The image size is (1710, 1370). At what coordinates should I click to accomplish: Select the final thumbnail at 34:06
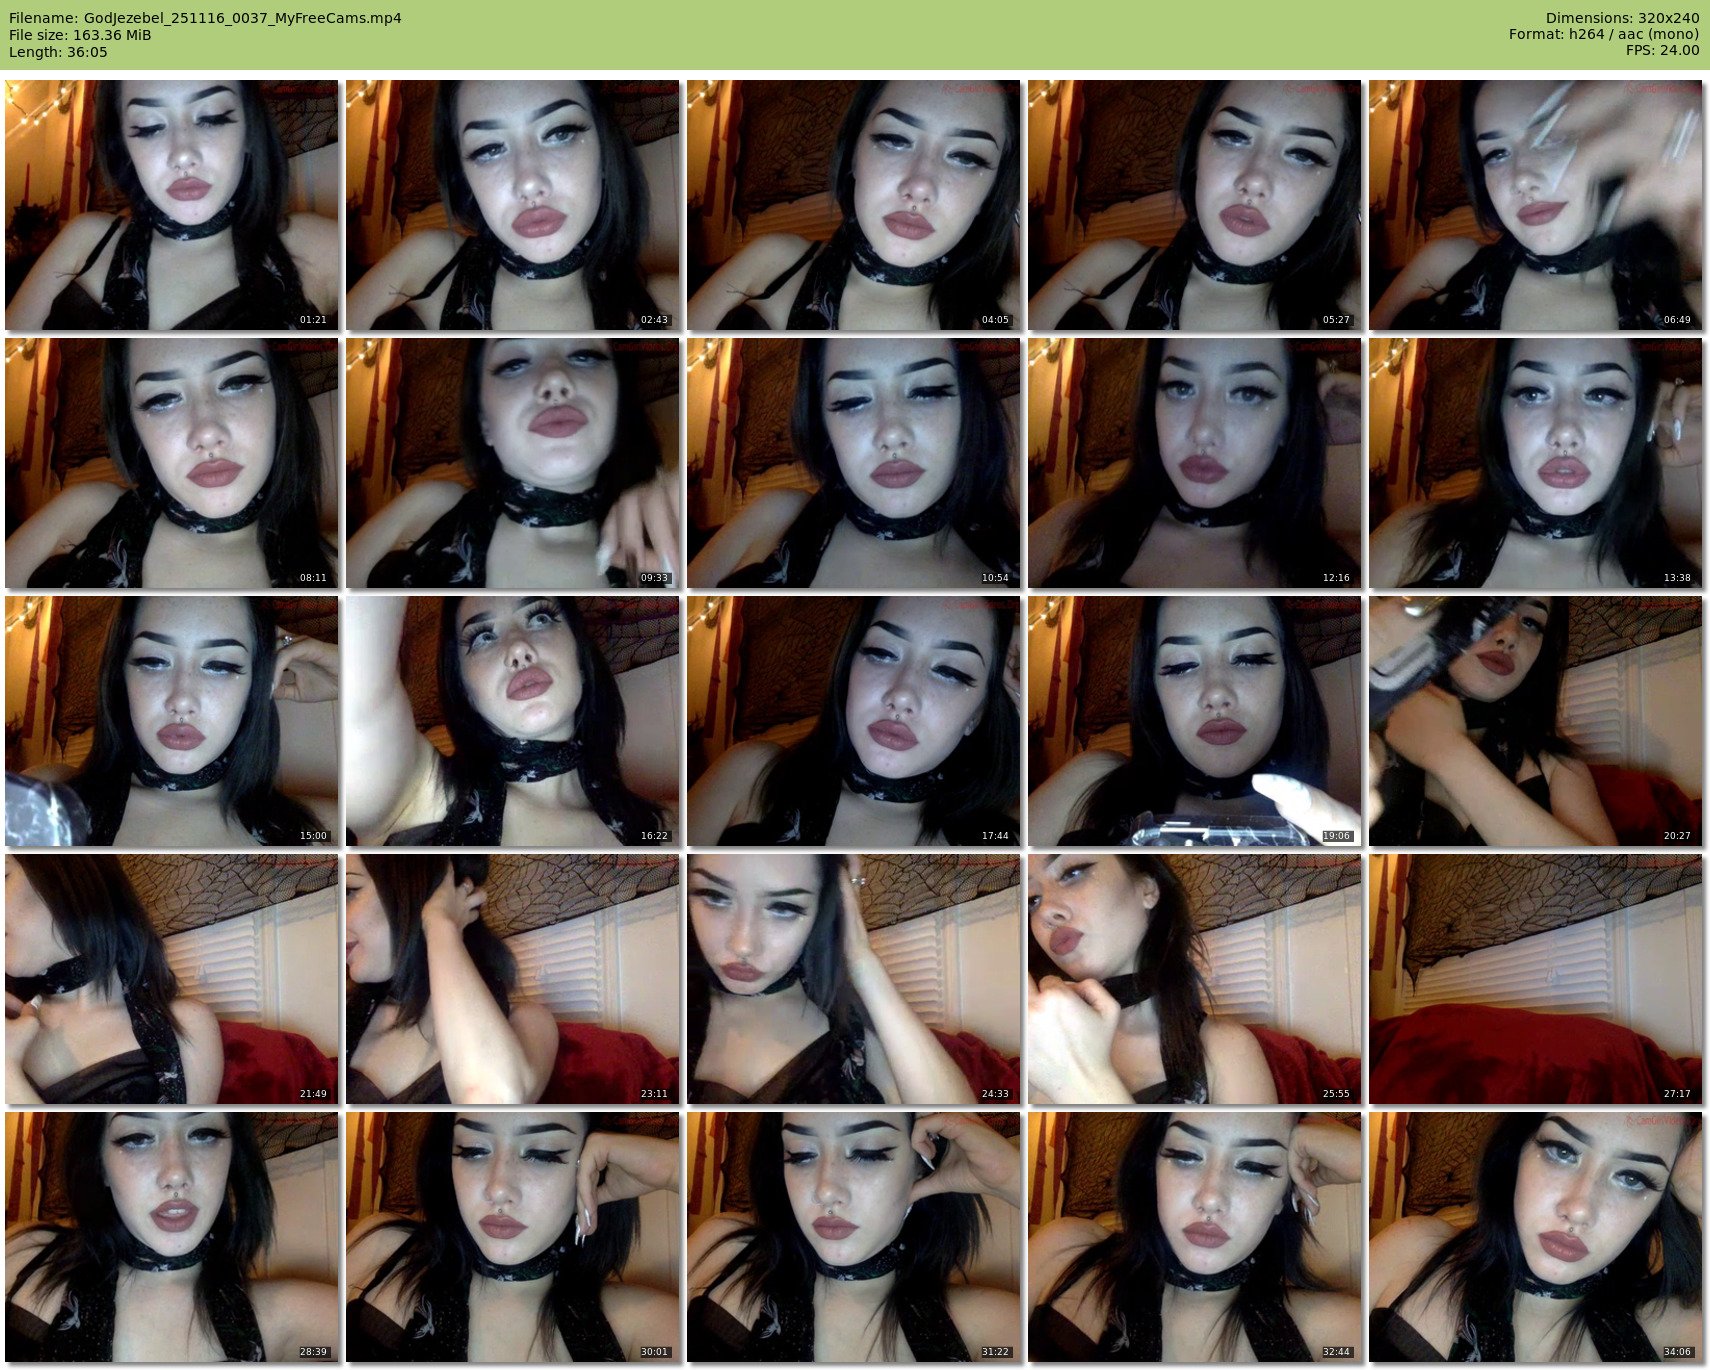1535,1237
